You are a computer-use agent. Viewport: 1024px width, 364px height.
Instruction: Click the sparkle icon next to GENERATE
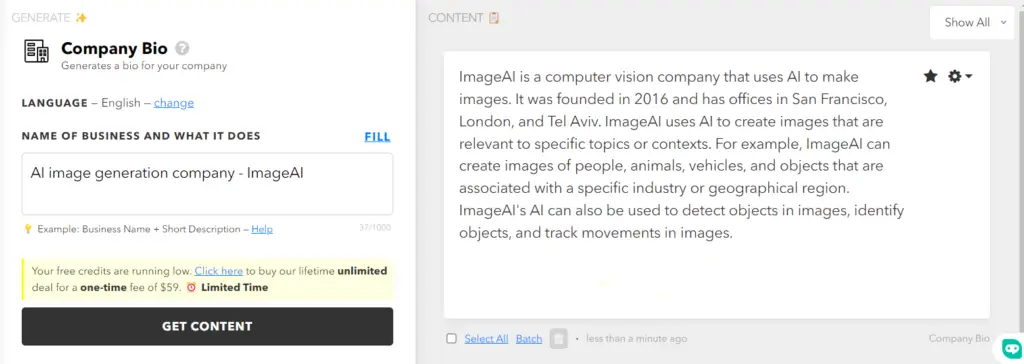(x=81, y=18)
